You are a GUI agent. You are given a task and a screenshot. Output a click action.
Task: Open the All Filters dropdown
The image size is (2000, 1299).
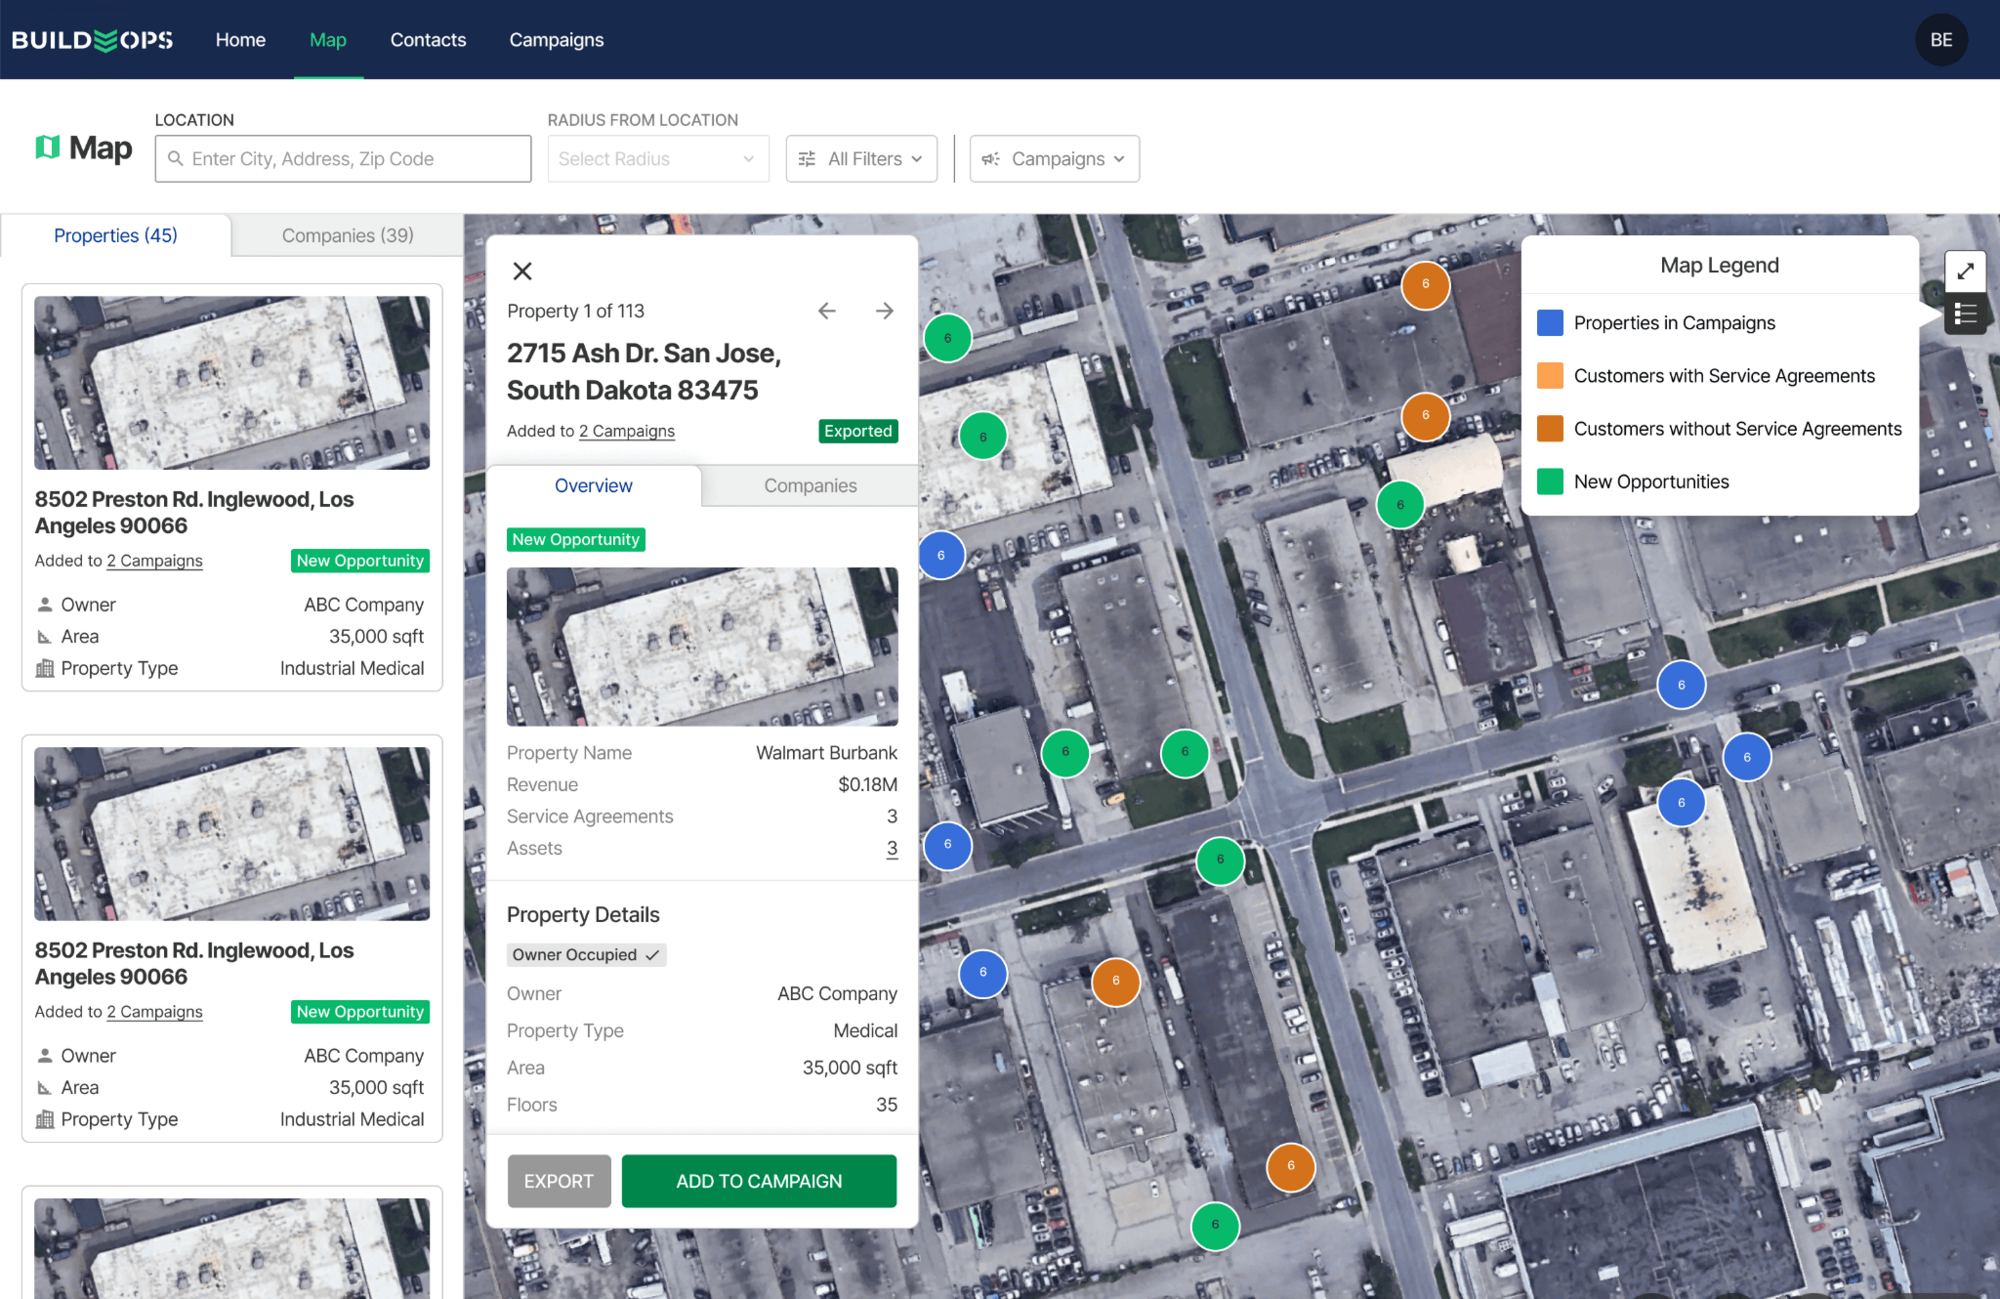(x=861, y=159)
